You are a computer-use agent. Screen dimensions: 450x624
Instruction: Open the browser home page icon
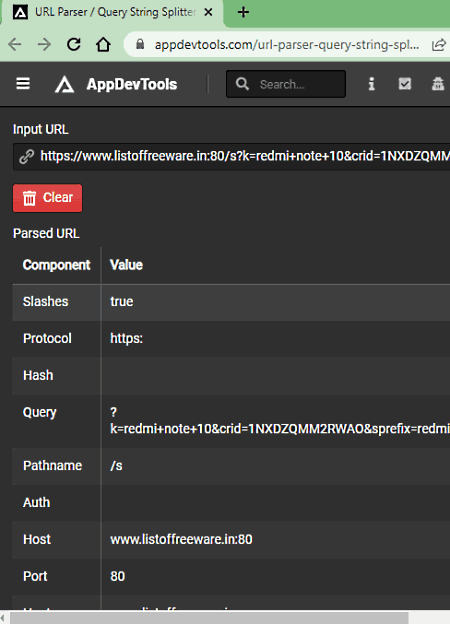tap(103, 44)
